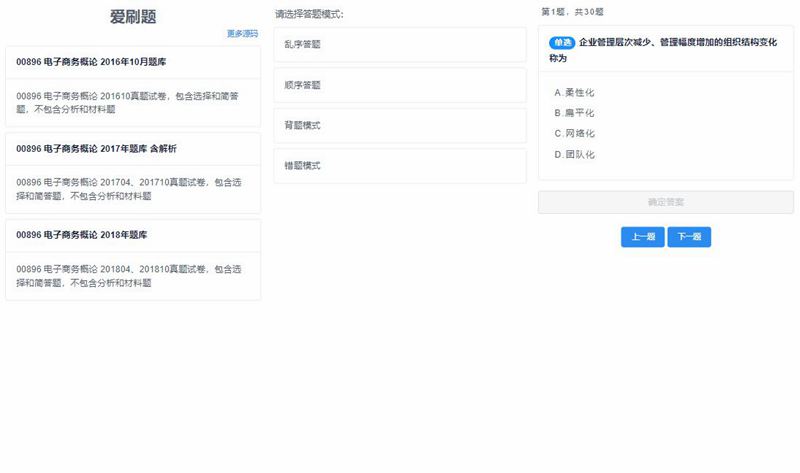Switch to 顺序答题 mode
800x473 pixels.
point(400,85)
